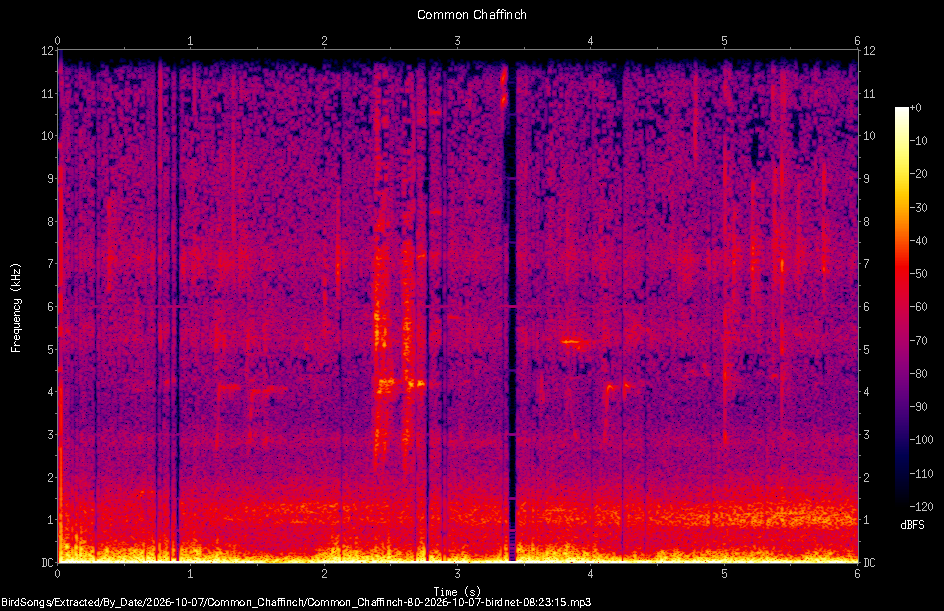The height and width of the screenshot is (611, 944).
Task: Click the file path text at bottom
Action: pyautogui.click(x=296, y=602)
